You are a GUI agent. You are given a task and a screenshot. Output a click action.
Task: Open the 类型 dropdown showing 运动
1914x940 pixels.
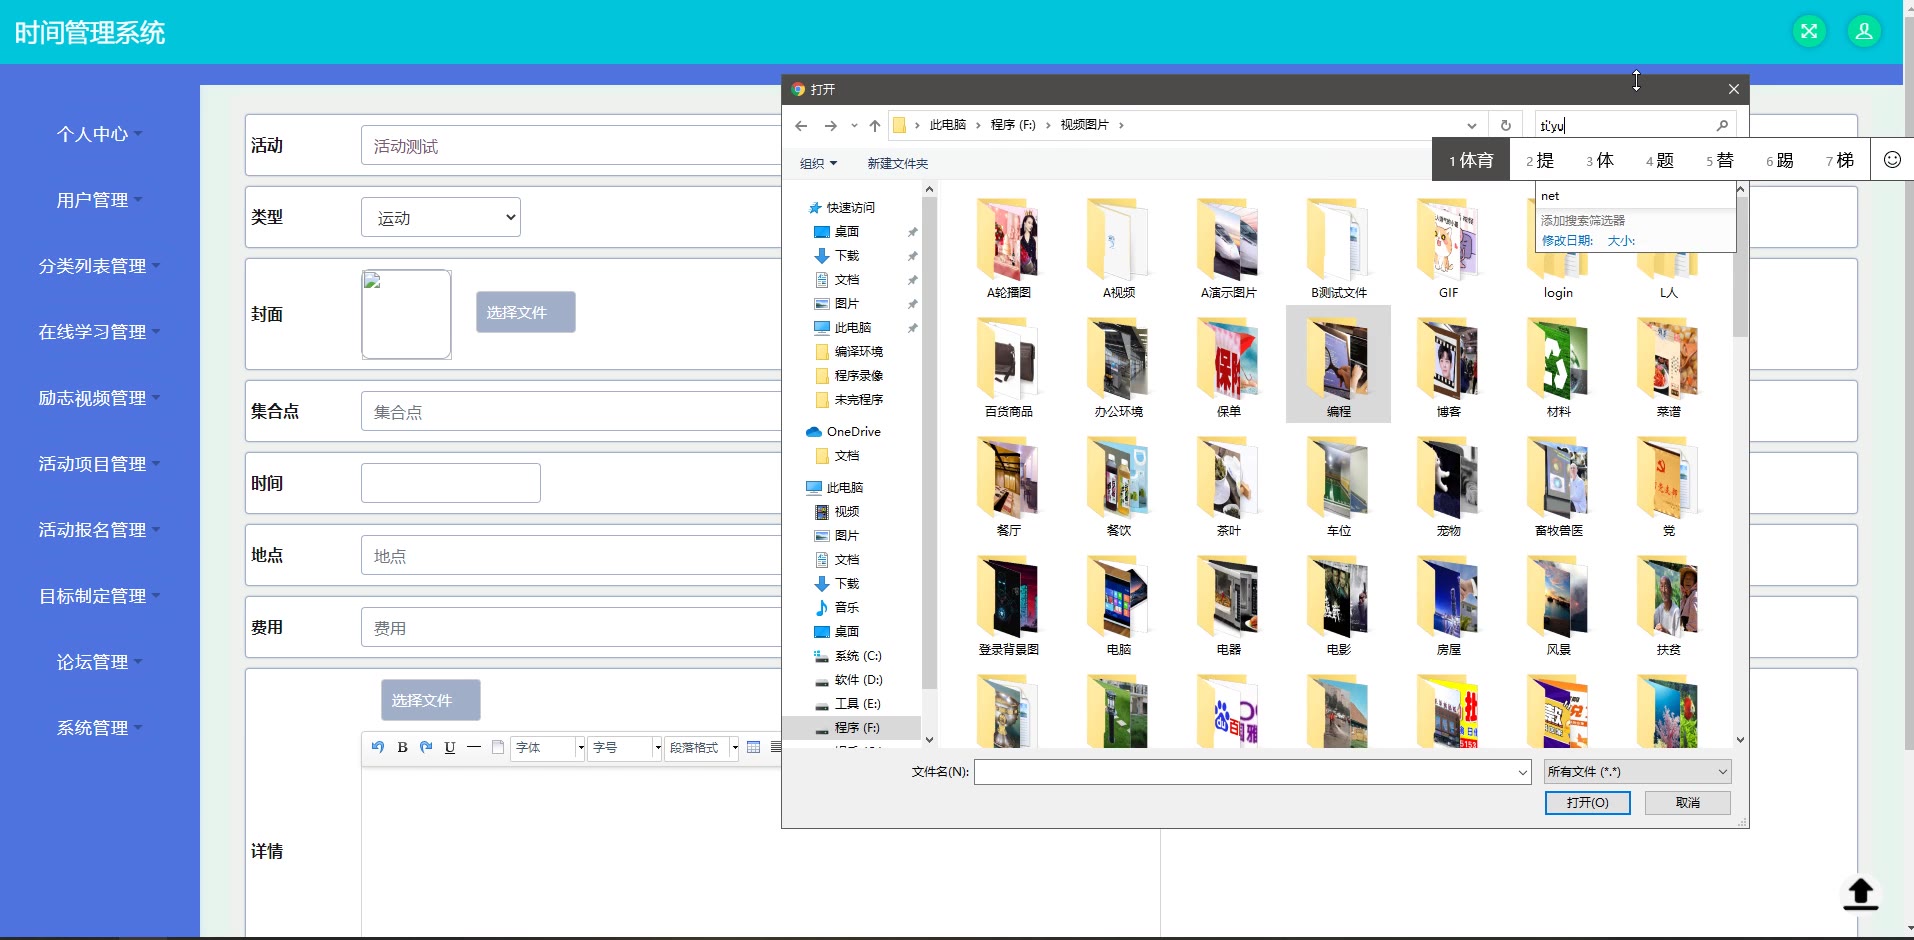(x=441, y=217)
